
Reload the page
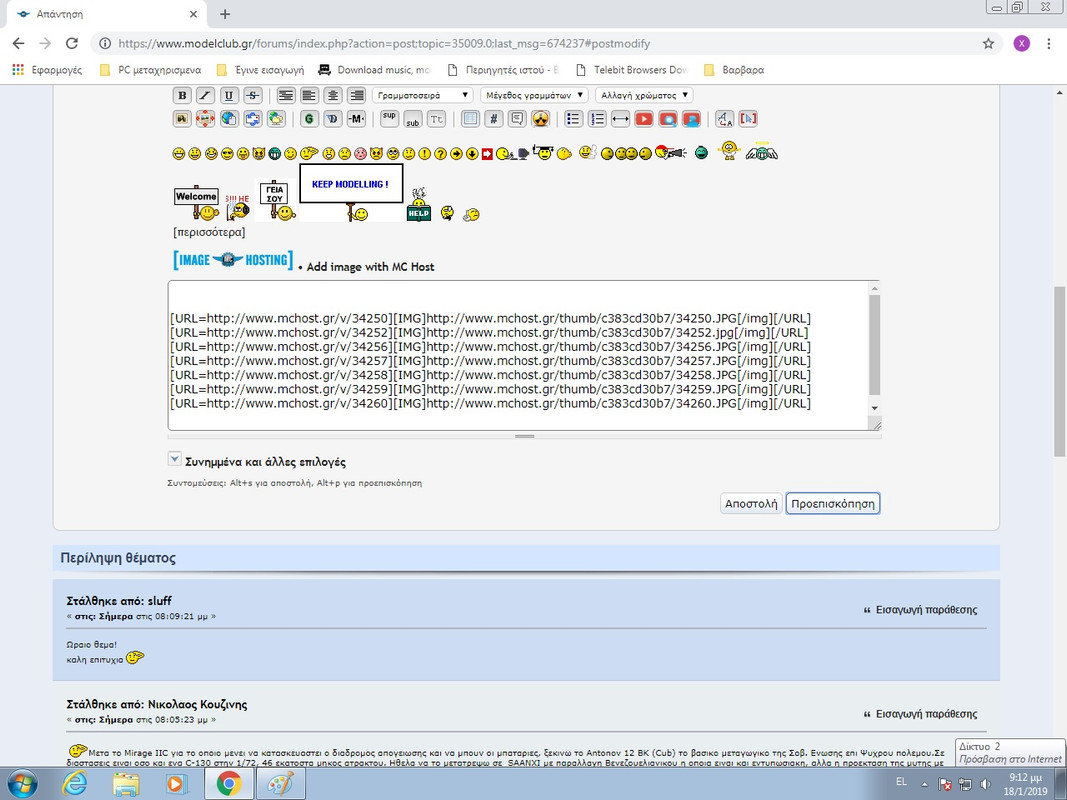click(71, 44)
